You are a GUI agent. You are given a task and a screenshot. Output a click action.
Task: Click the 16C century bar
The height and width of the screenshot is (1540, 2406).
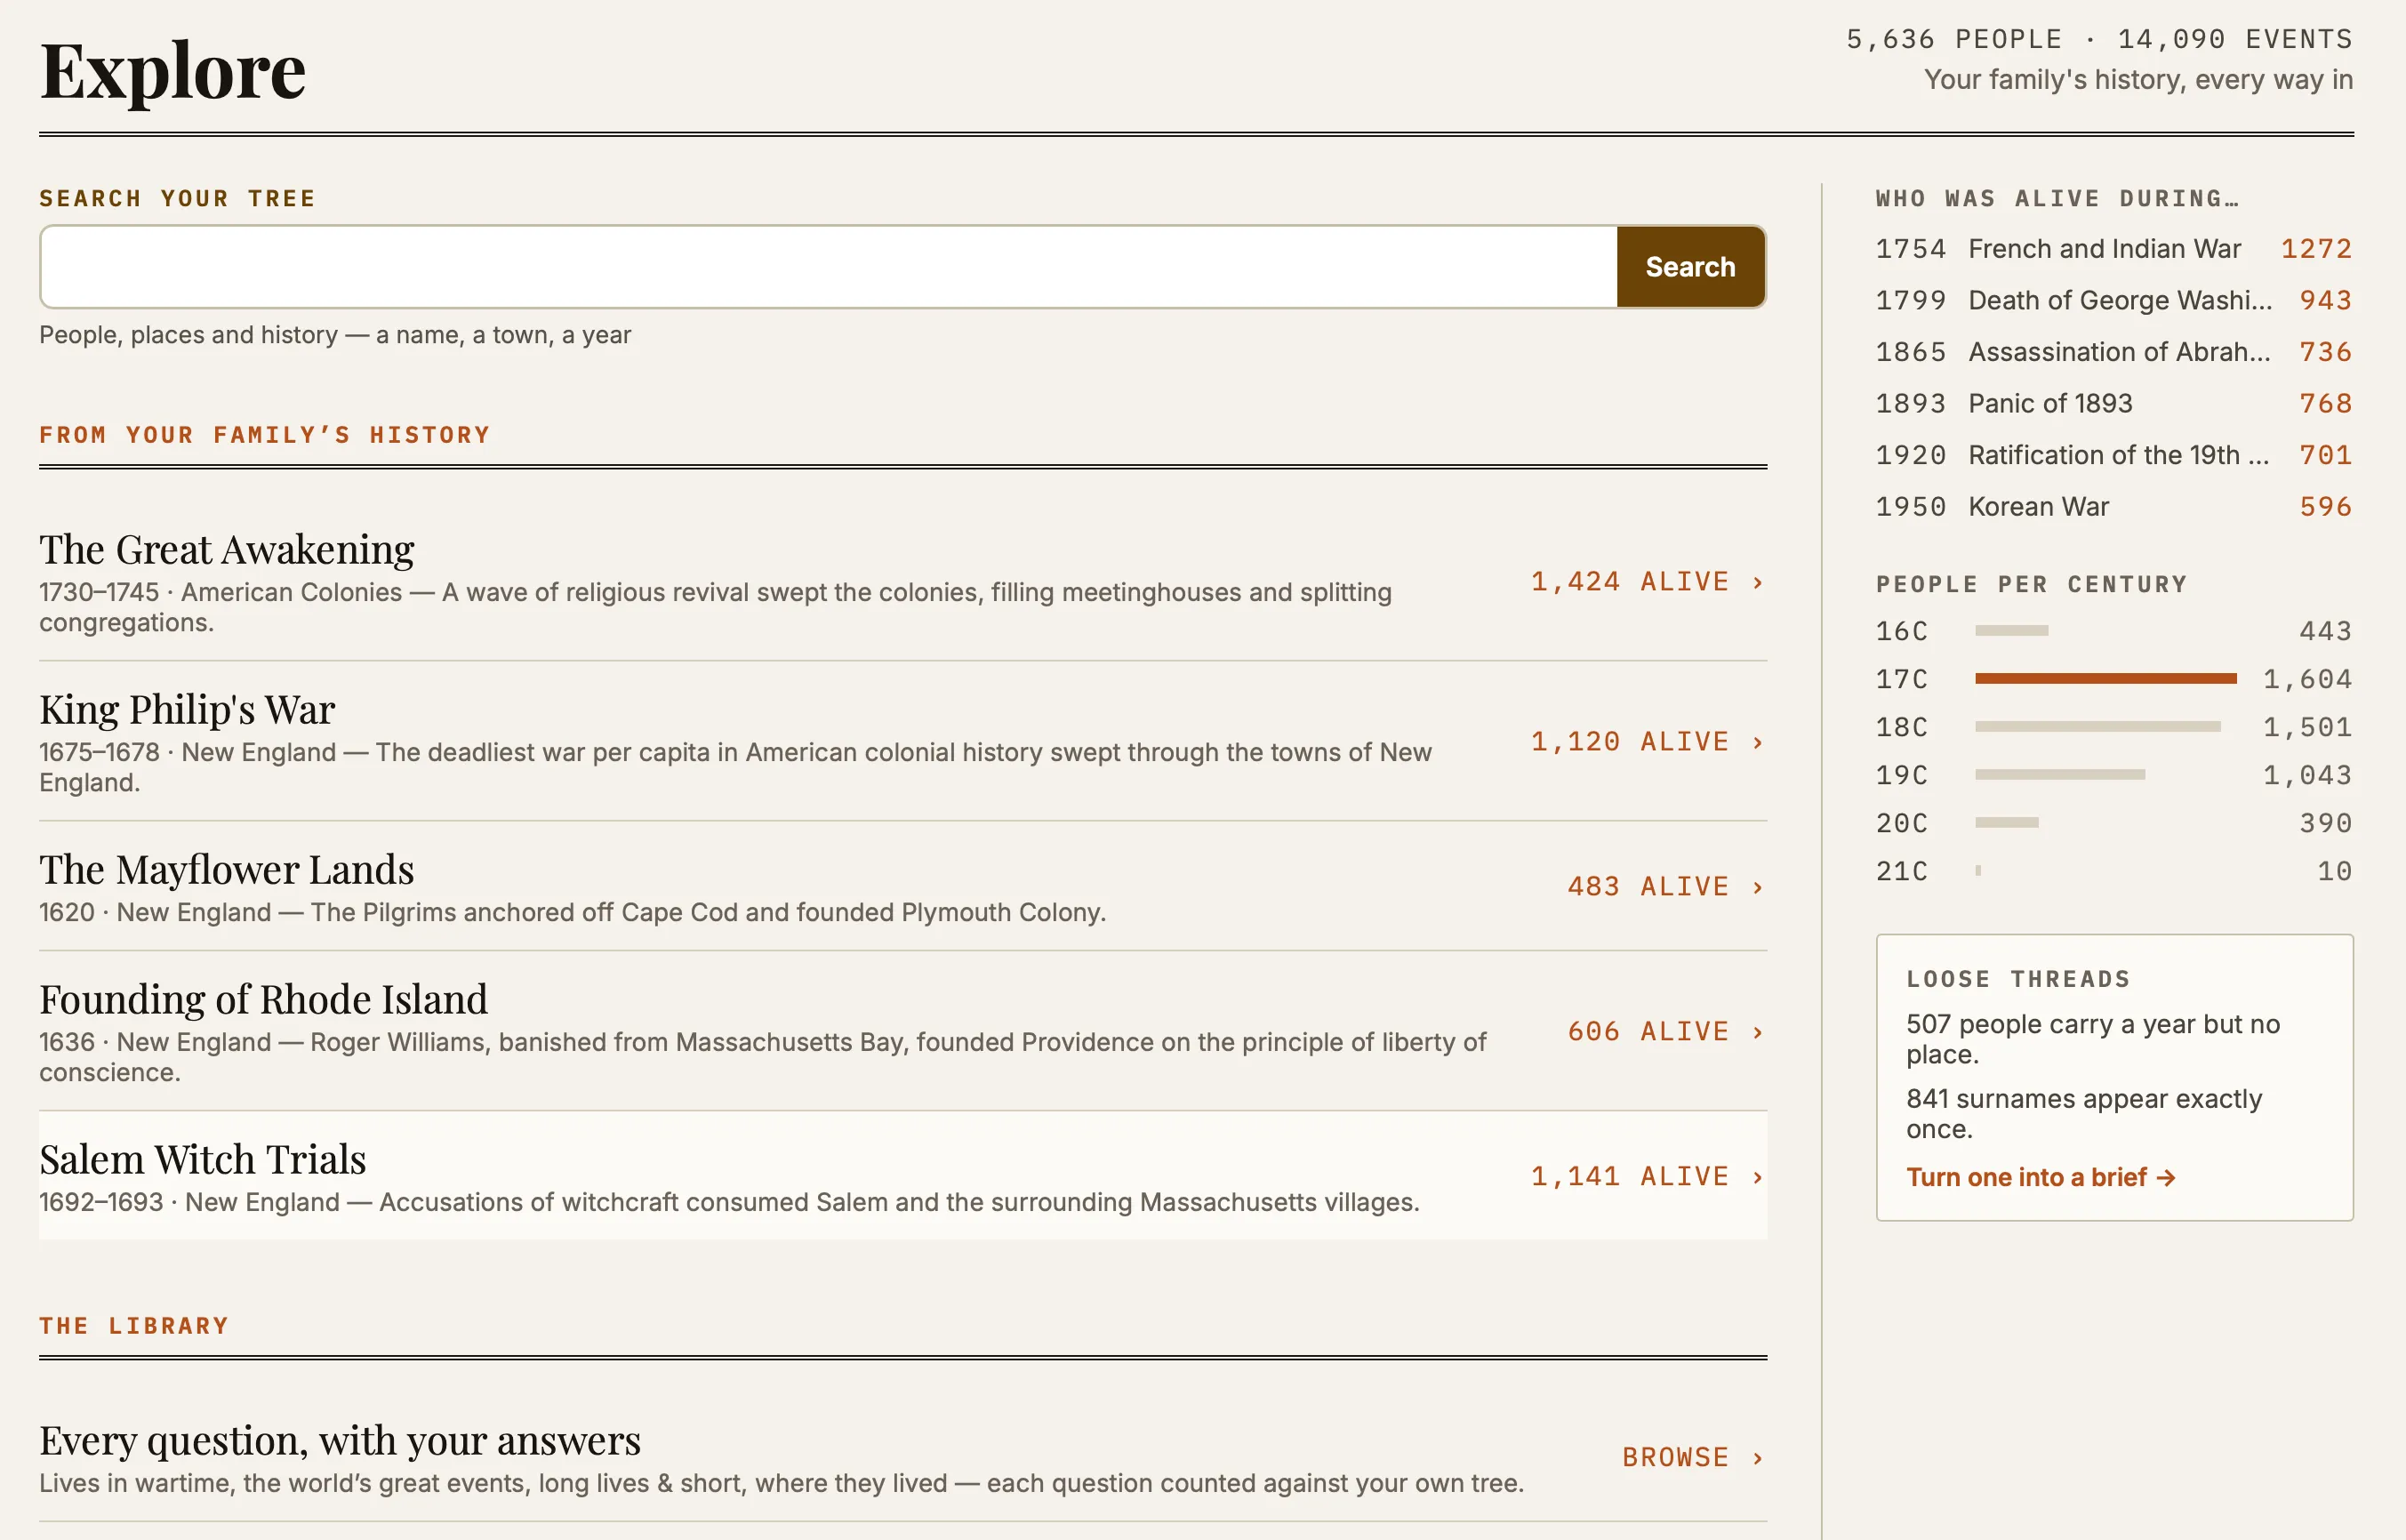click(2012, 630)
